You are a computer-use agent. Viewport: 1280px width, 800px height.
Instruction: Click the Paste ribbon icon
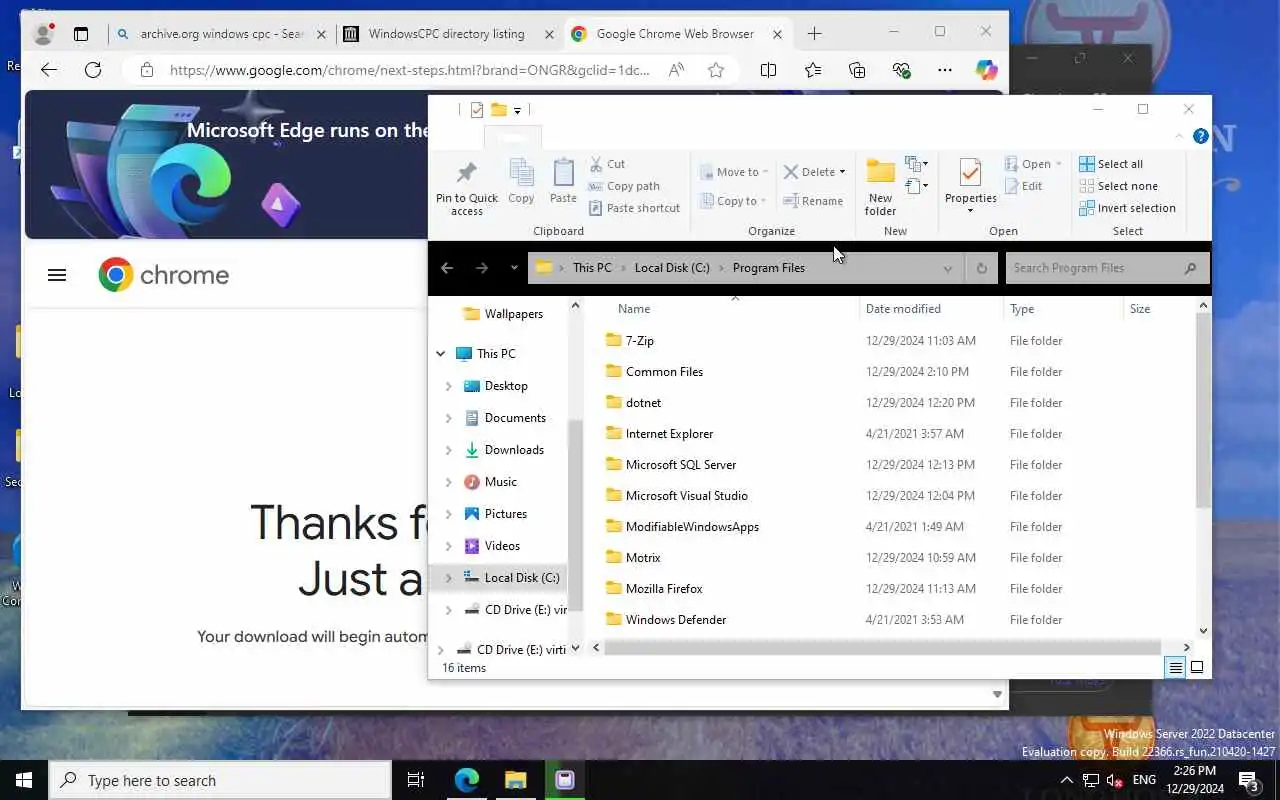click(x=563, y=181)
